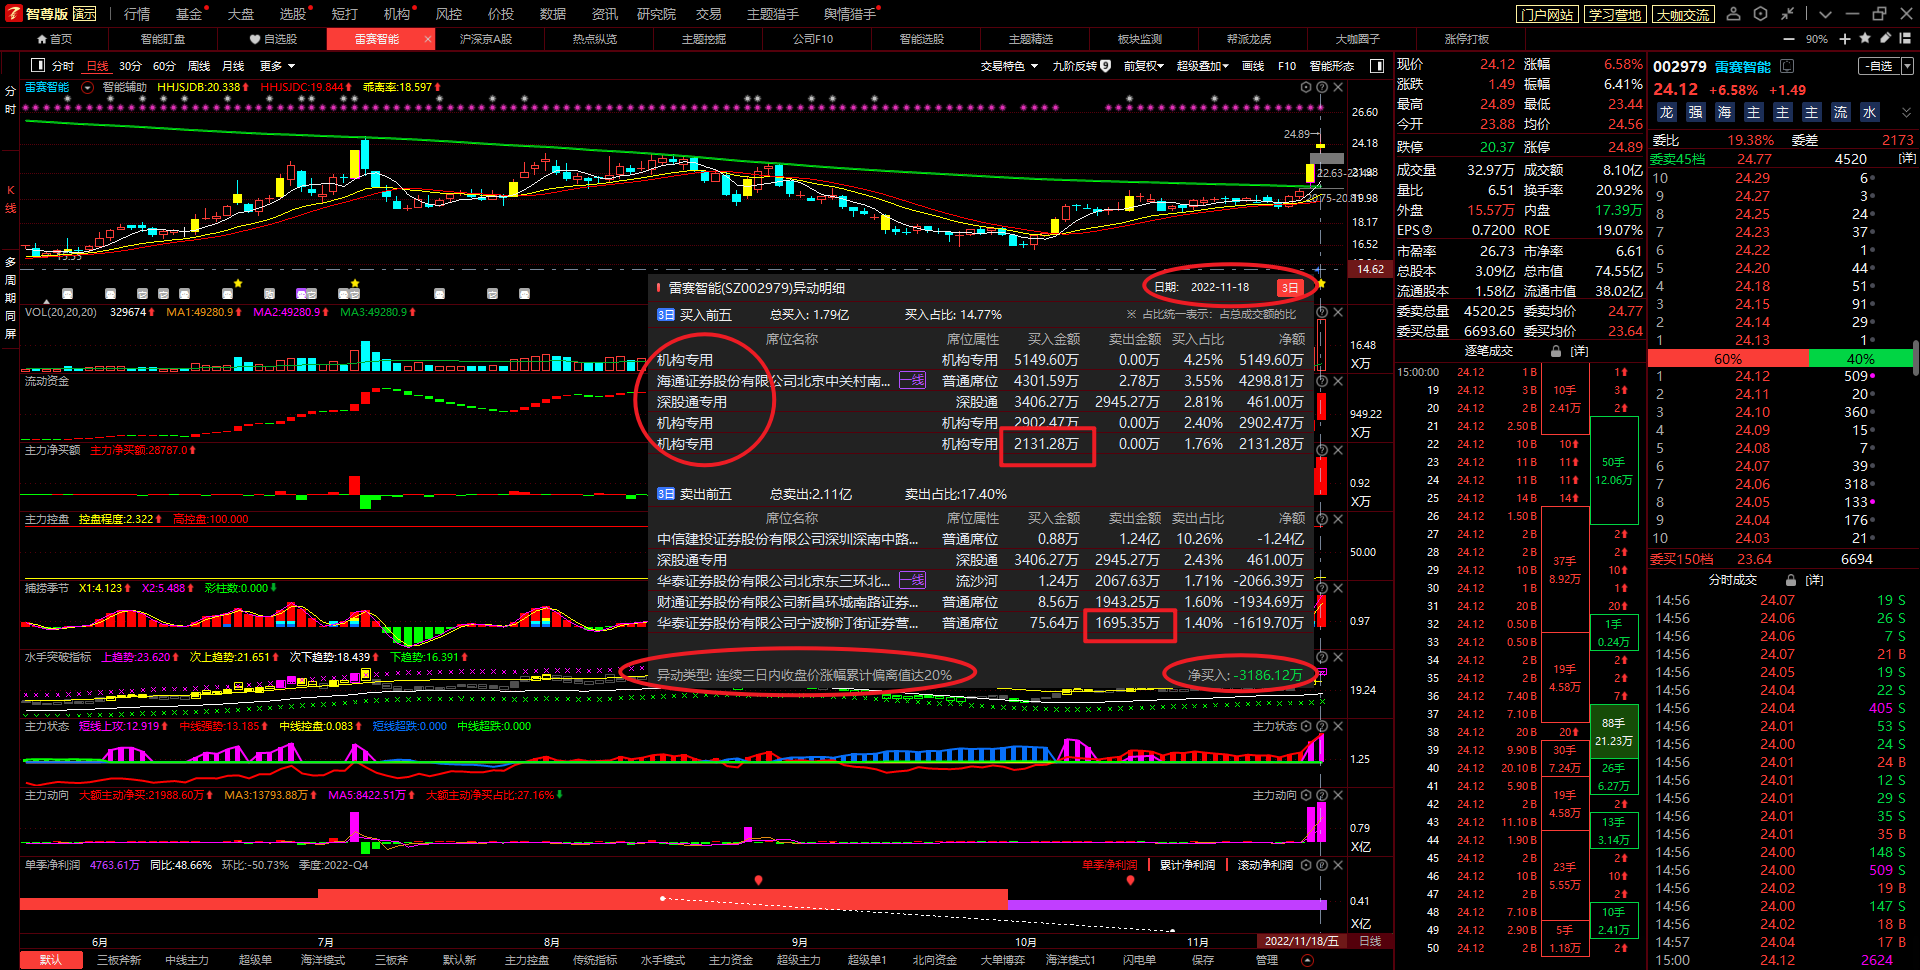The image size is (1920, 970).
Task: Click the 水 tag badge
Action: point(1869,112)
